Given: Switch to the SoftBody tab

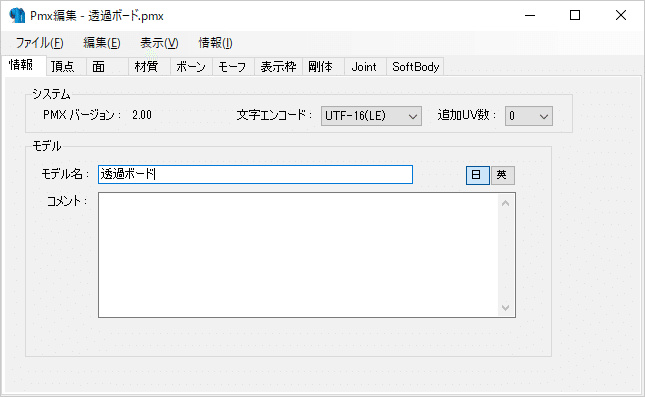Looking at the screenshot, I should (x=415, y=67).
